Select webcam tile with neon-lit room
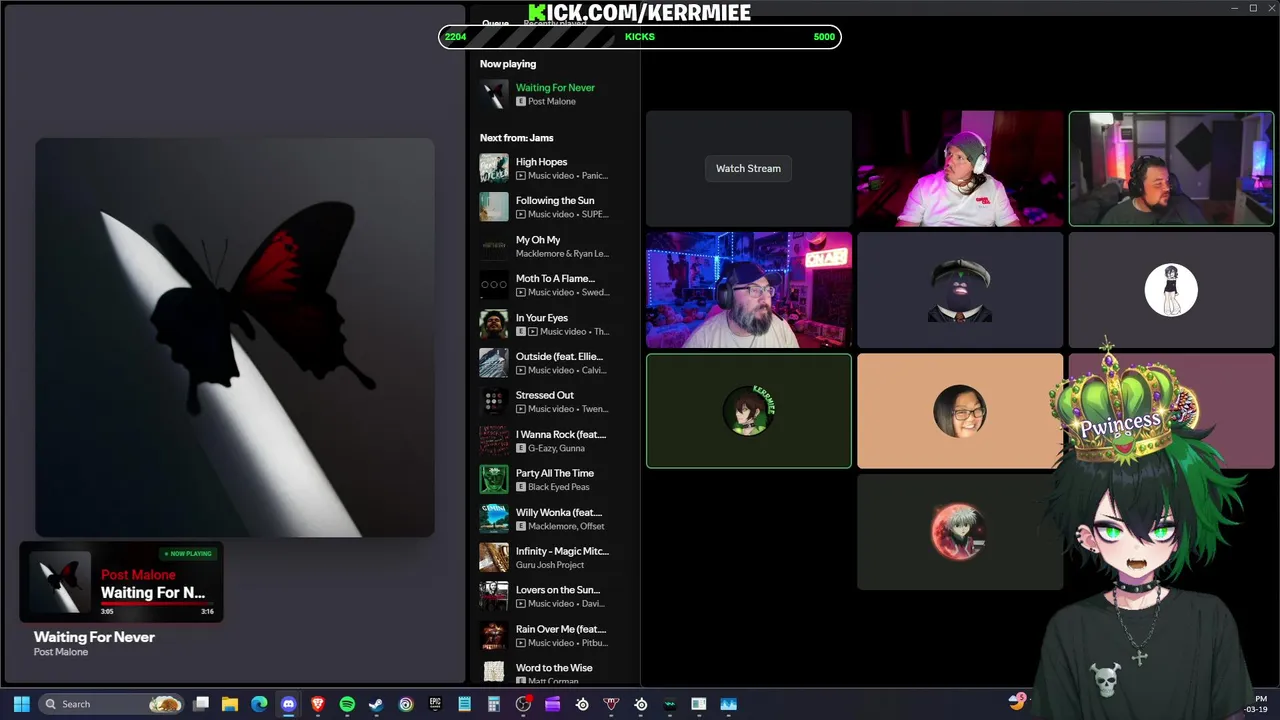The width and height of the screenshot is (1280, 720). point(749,290)
